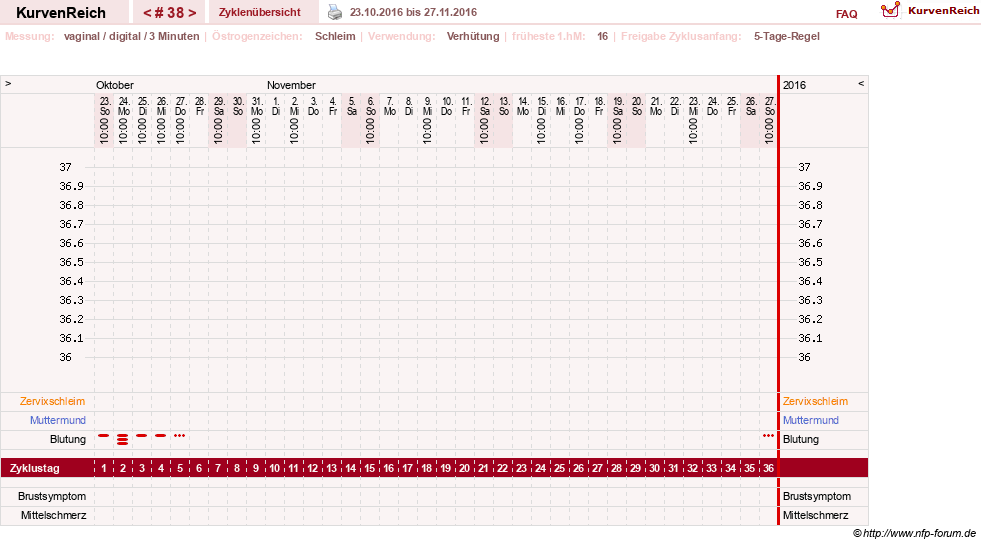The image size is (981, 545).
Task: Click the Oktober month label
Action: 114,85
